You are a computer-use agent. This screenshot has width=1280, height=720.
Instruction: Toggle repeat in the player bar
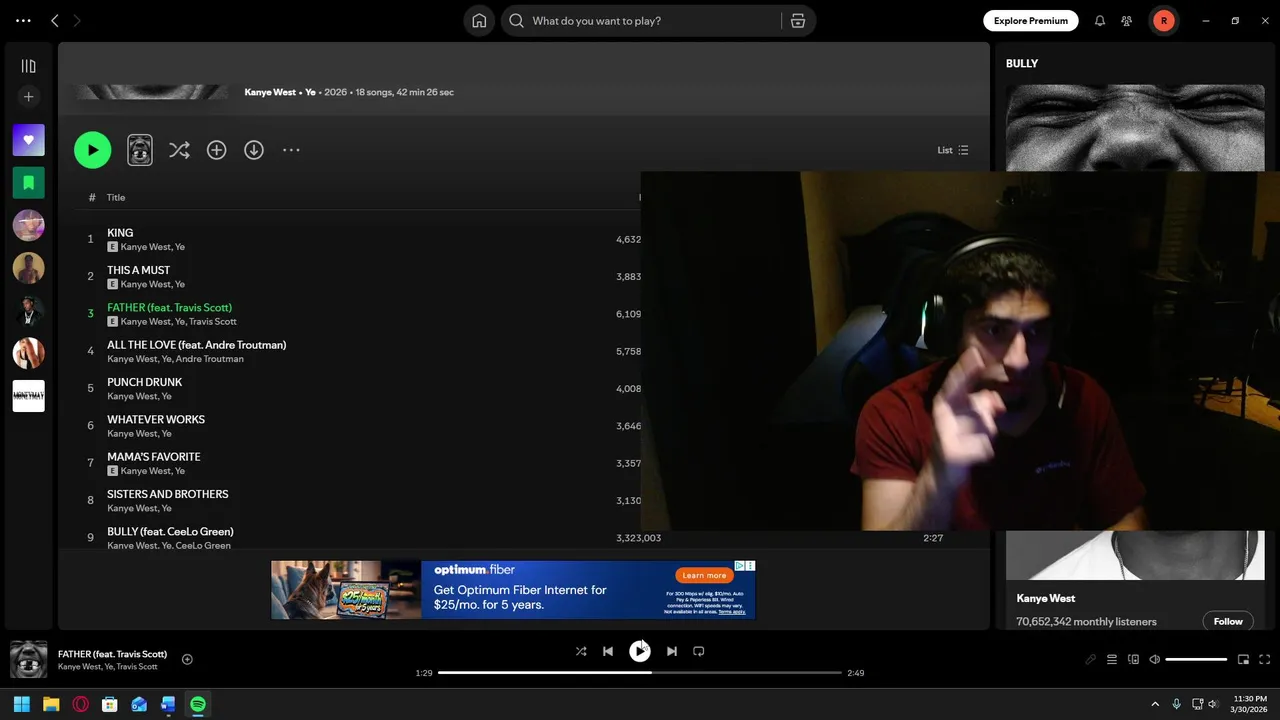(699, 651)
